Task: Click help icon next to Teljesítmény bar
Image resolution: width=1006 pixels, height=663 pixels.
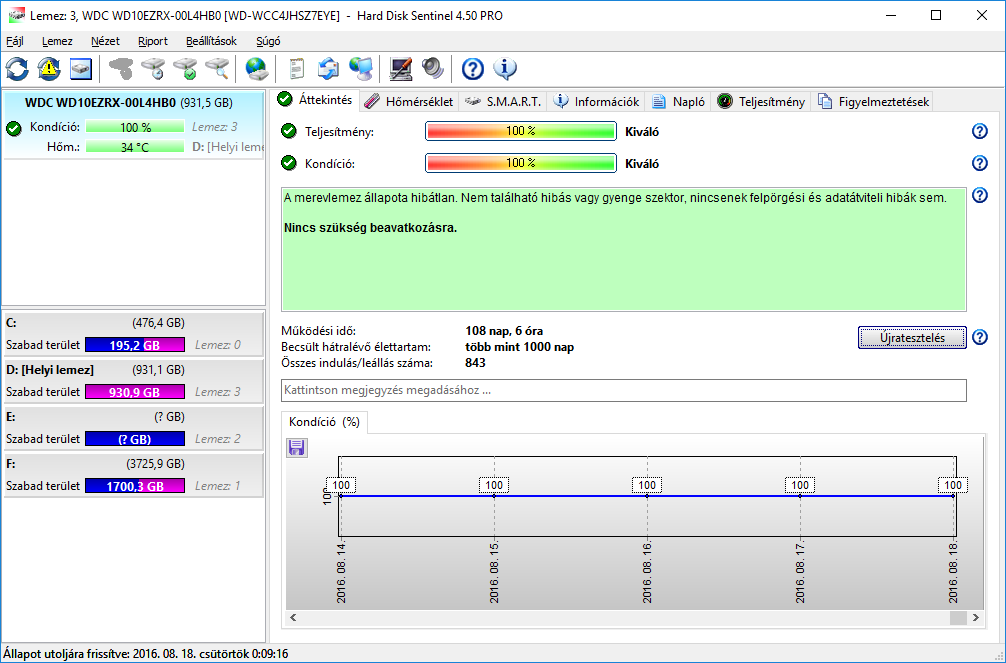Action: tap(979, 132)
